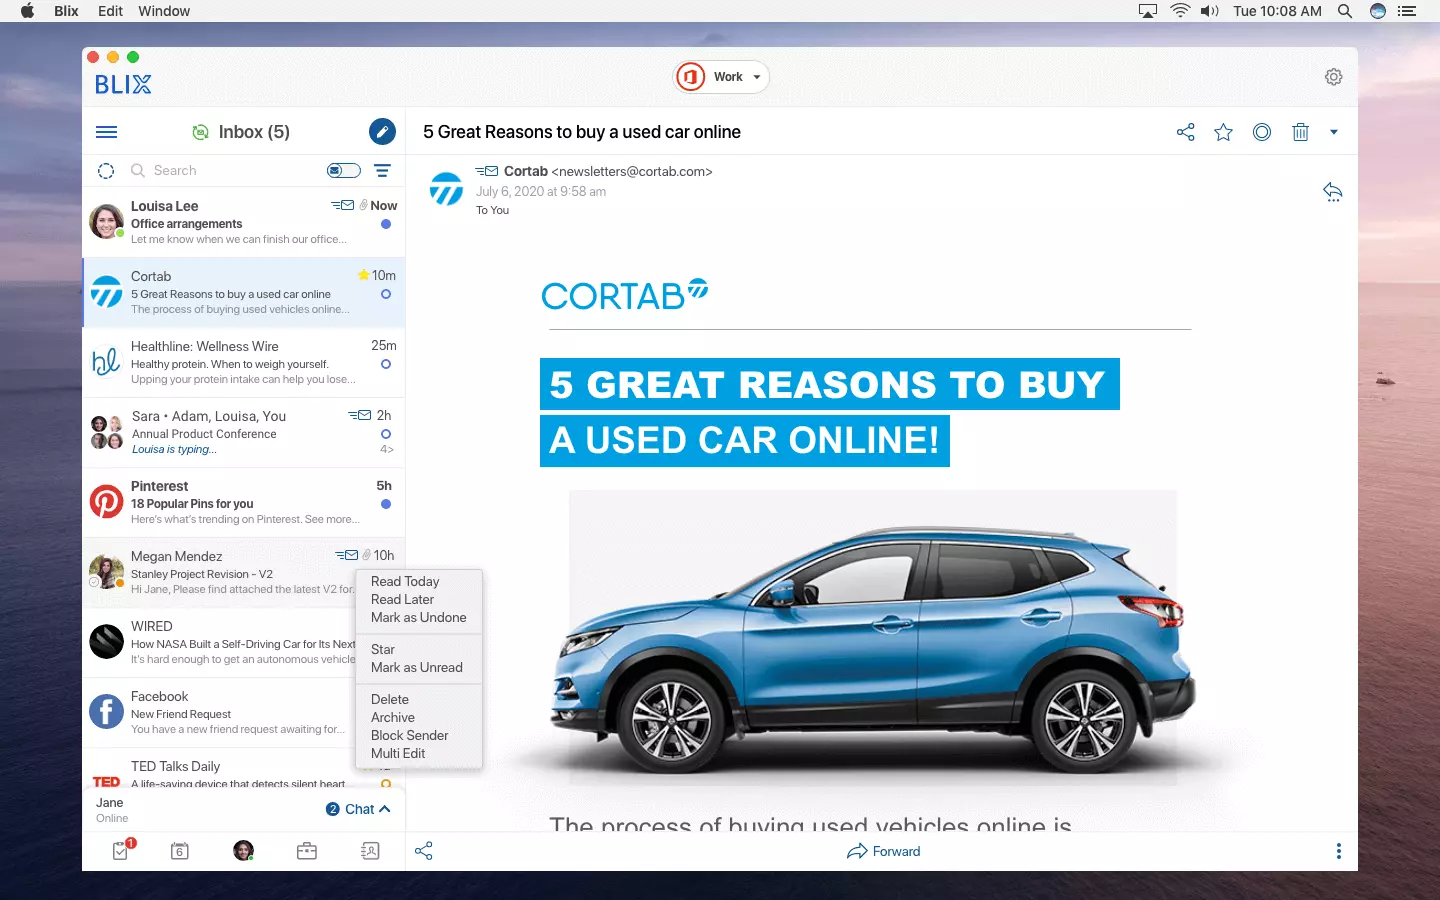Click the yellow star on Cortab email
The image size is (1440, 900).
coord(363,275)
